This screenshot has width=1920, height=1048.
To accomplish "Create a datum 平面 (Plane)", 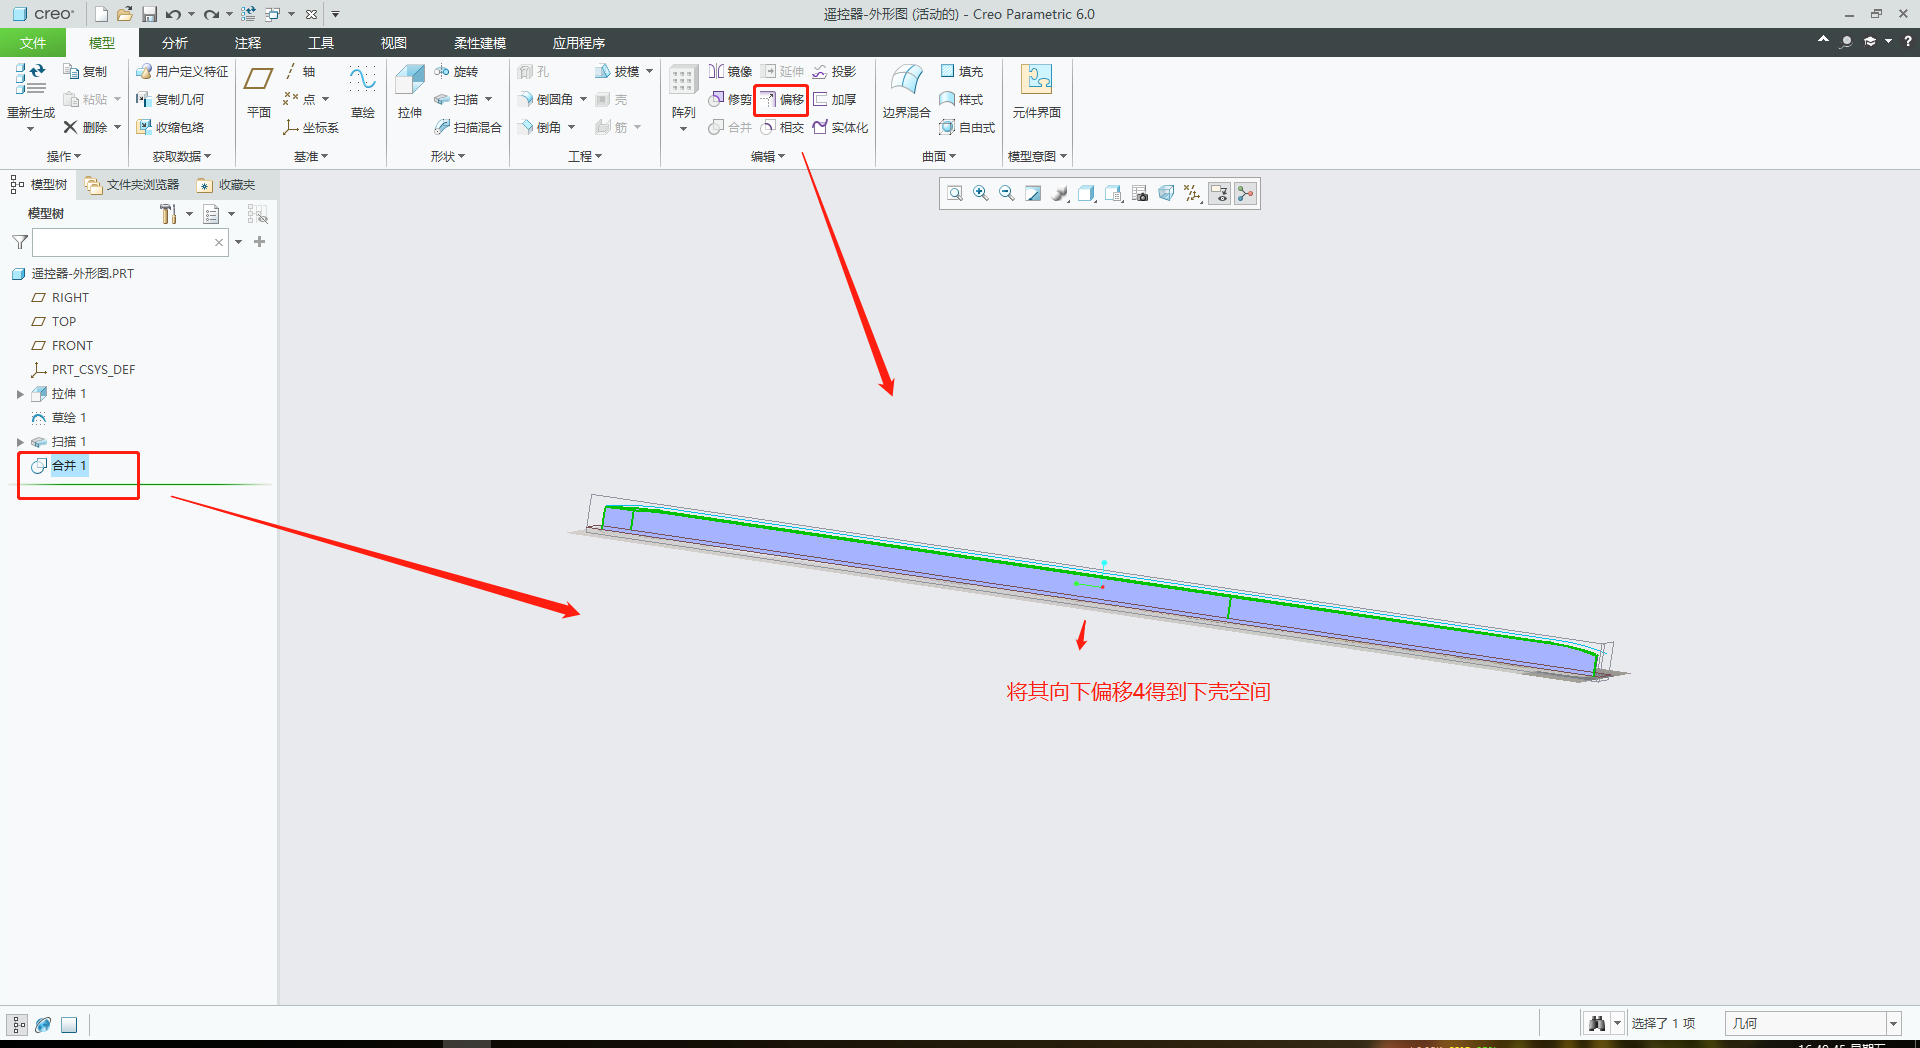I will 259,91.
